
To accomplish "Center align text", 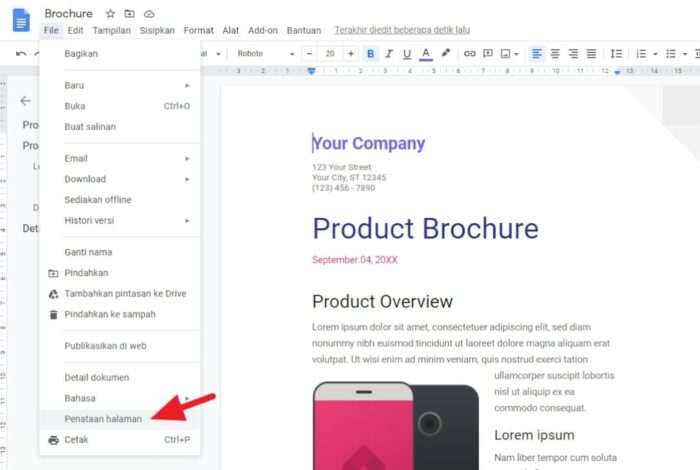I will pos(555,54).
